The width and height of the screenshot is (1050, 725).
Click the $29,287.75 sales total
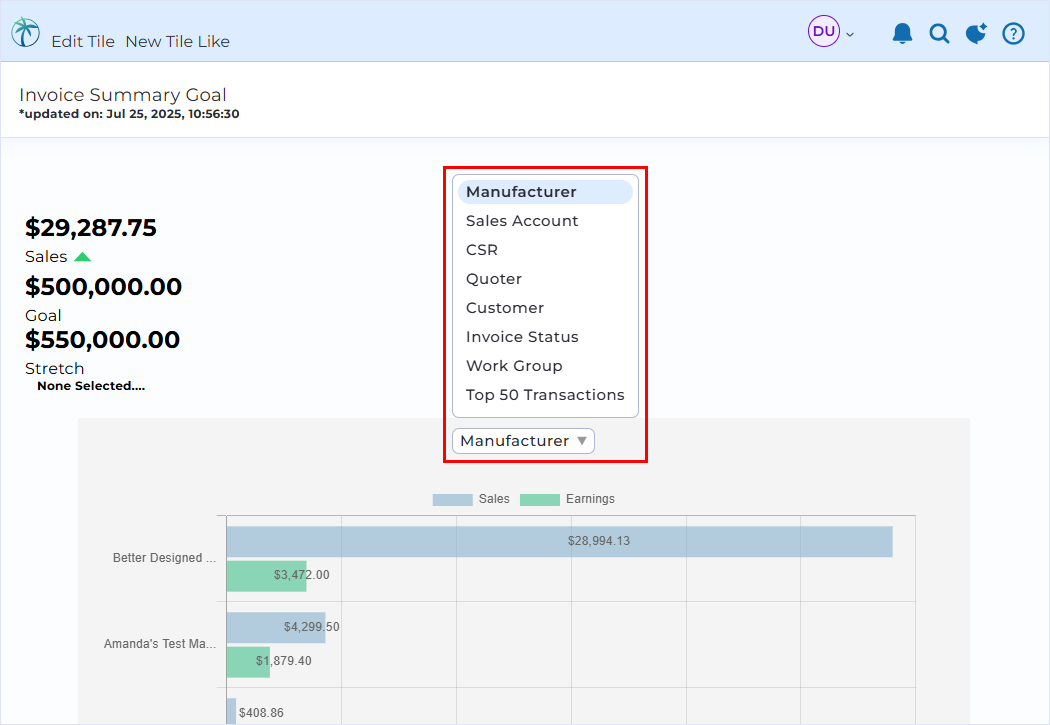(x=90, y=228)
